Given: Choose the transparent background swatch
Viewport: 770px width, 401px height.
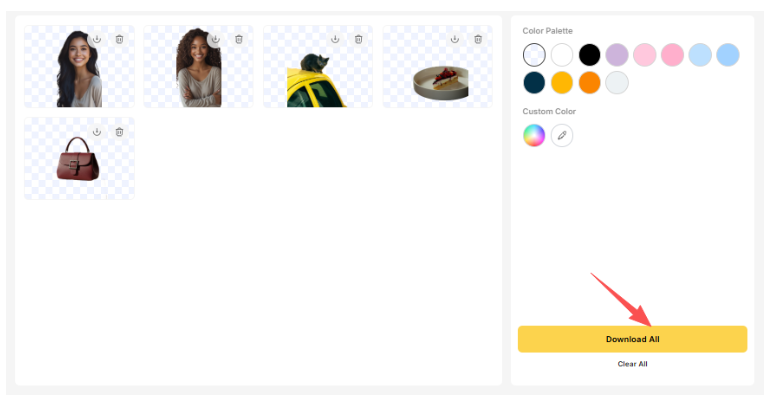Looking at the screenshot, I should 534,54.
